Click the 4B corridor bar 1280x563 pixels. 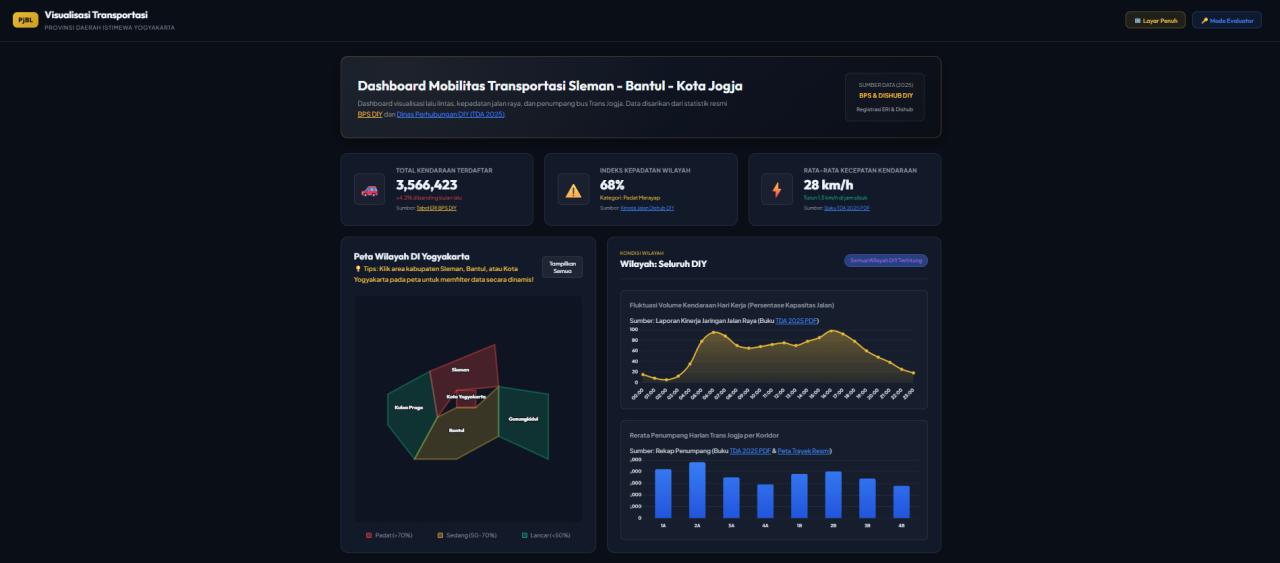(x=901, y=502)
